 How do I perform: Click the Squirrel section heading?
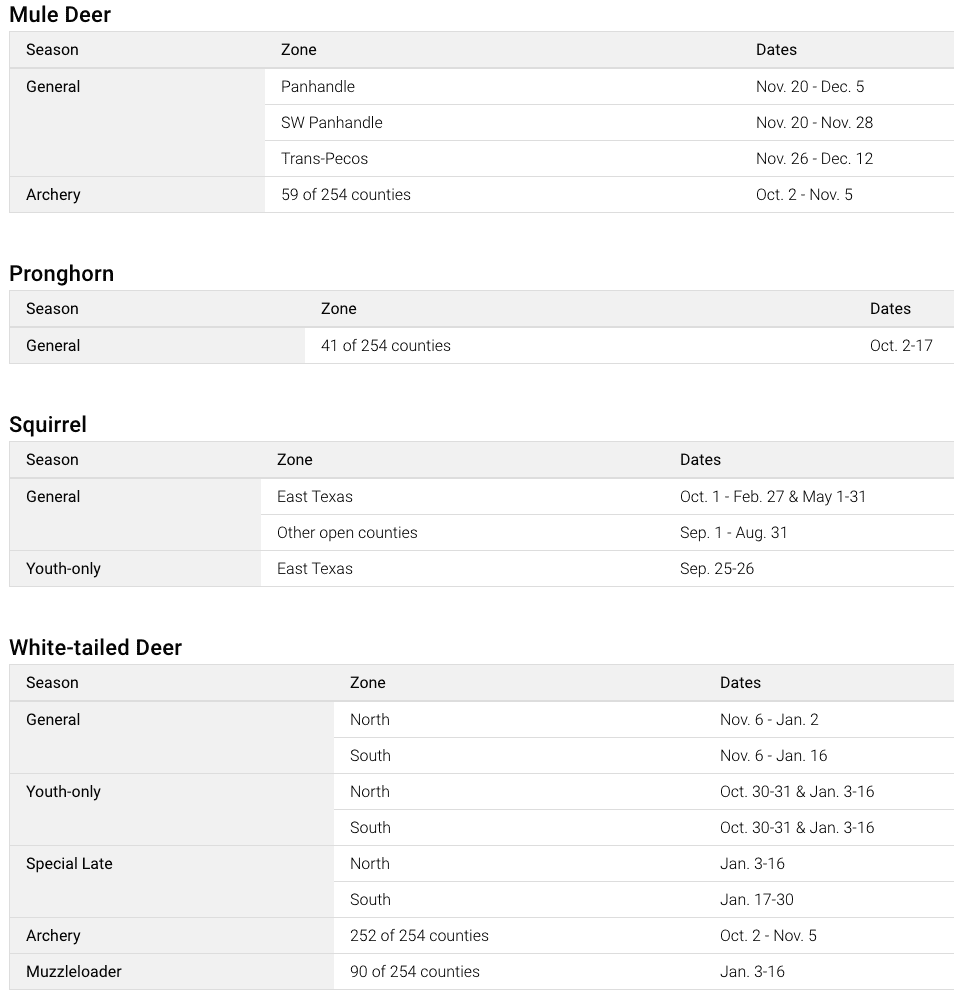click(x=48, y=425)
